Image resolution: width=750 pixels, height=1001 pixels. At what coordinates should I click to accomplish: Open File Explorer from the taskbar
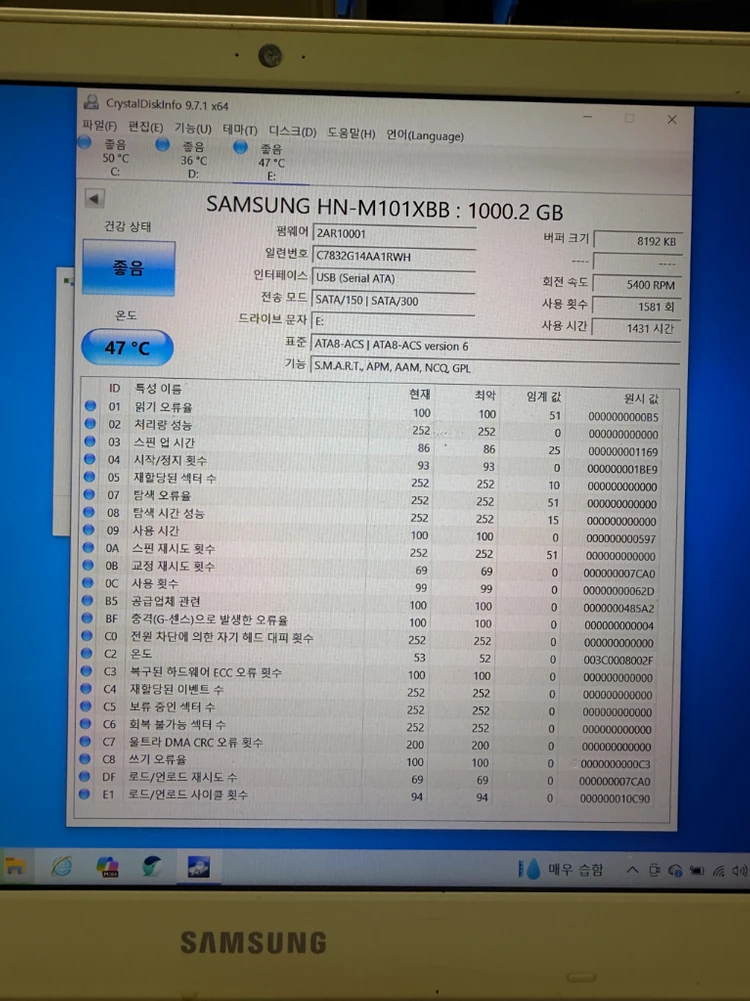pos(15,866)
